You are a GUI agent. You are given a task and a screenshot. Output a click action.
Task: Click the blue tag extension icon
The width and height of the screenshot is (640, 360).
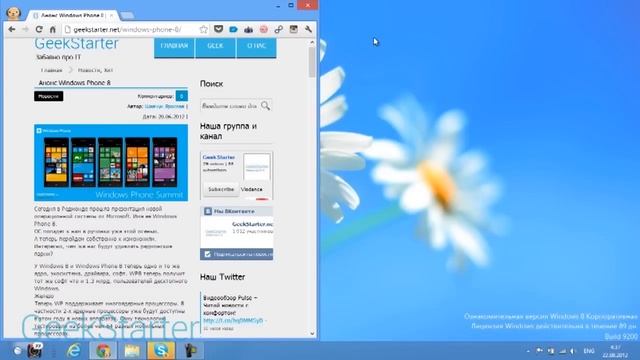point(233,29)
